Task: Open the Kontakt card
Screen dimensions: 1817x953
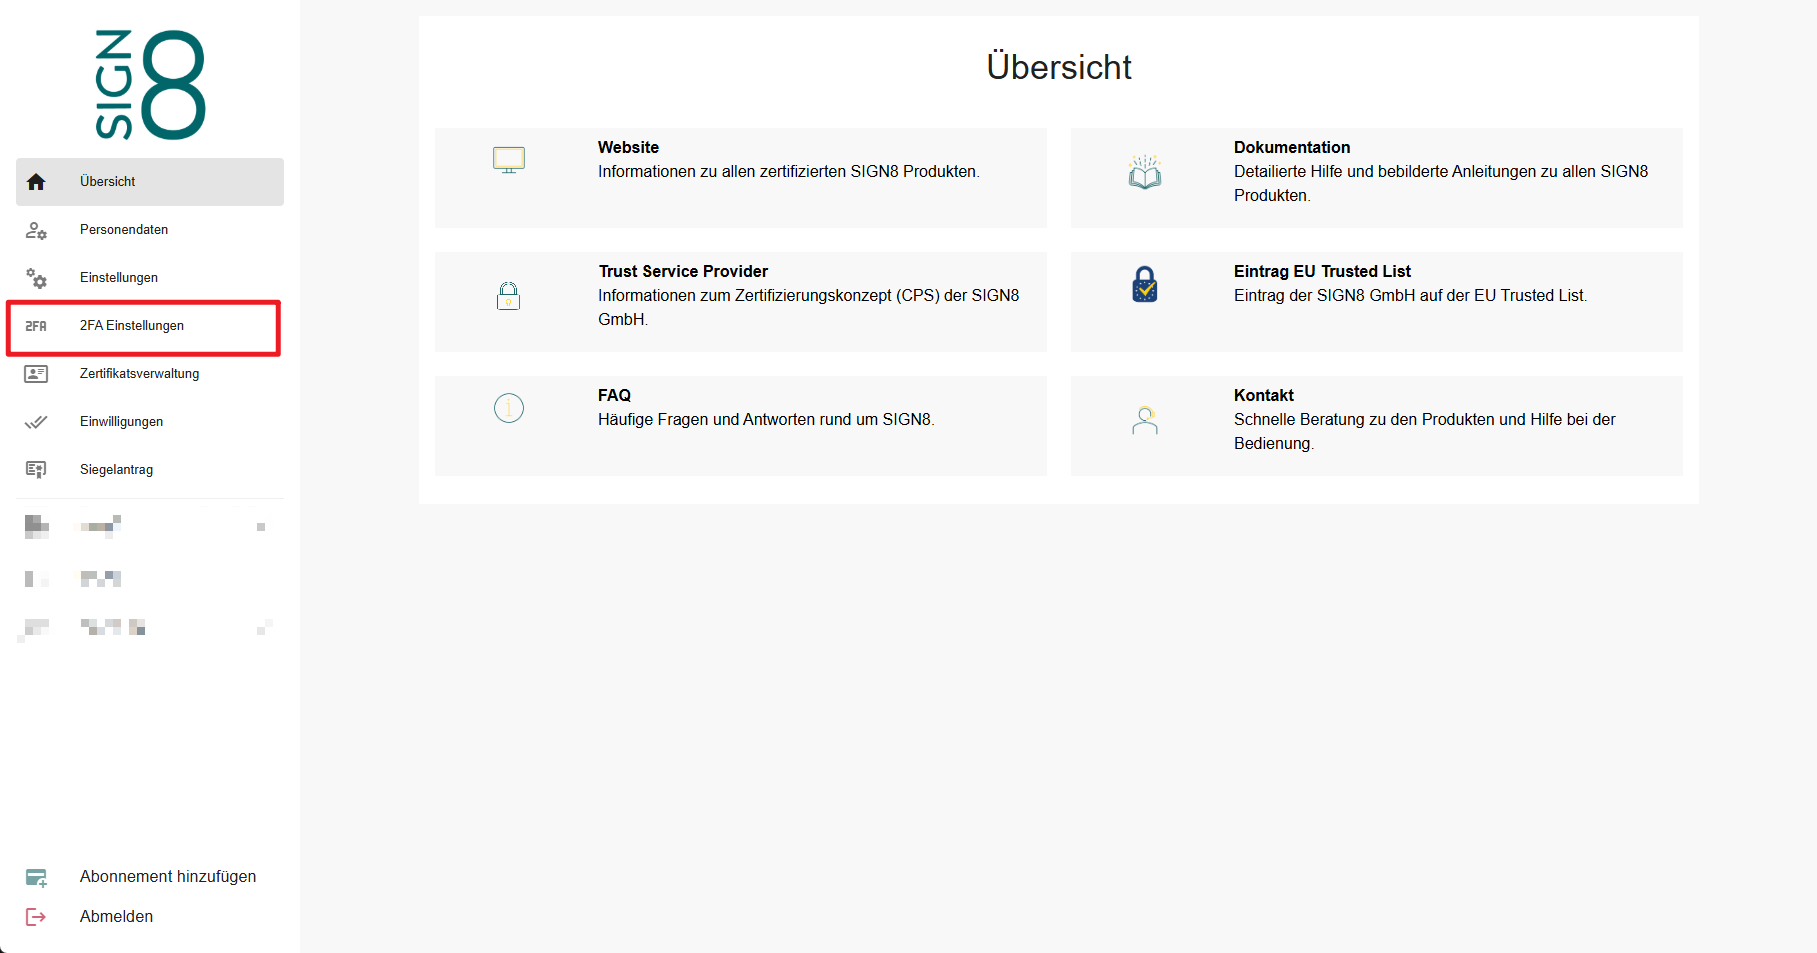Action: click(1376, 425)
